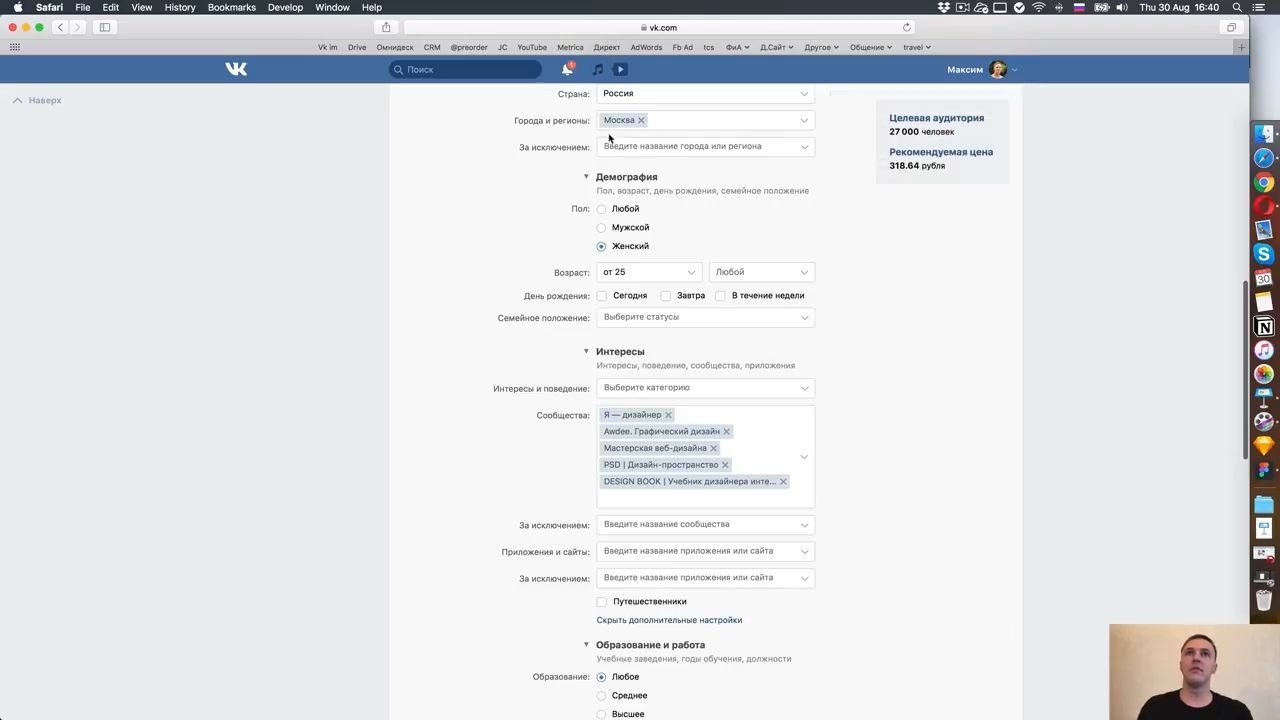The image size is (1280, 720).
Task: Expand the 'Другое' bookmarks folder
Action: click(x=821, y=47)
